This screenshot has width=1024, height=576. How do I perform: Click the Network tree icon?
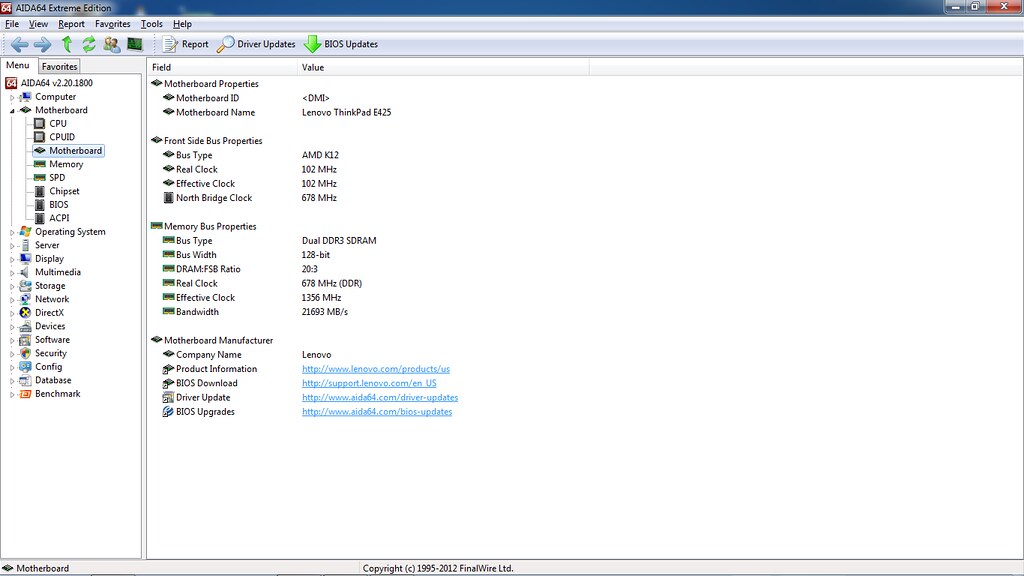[25, 299]
